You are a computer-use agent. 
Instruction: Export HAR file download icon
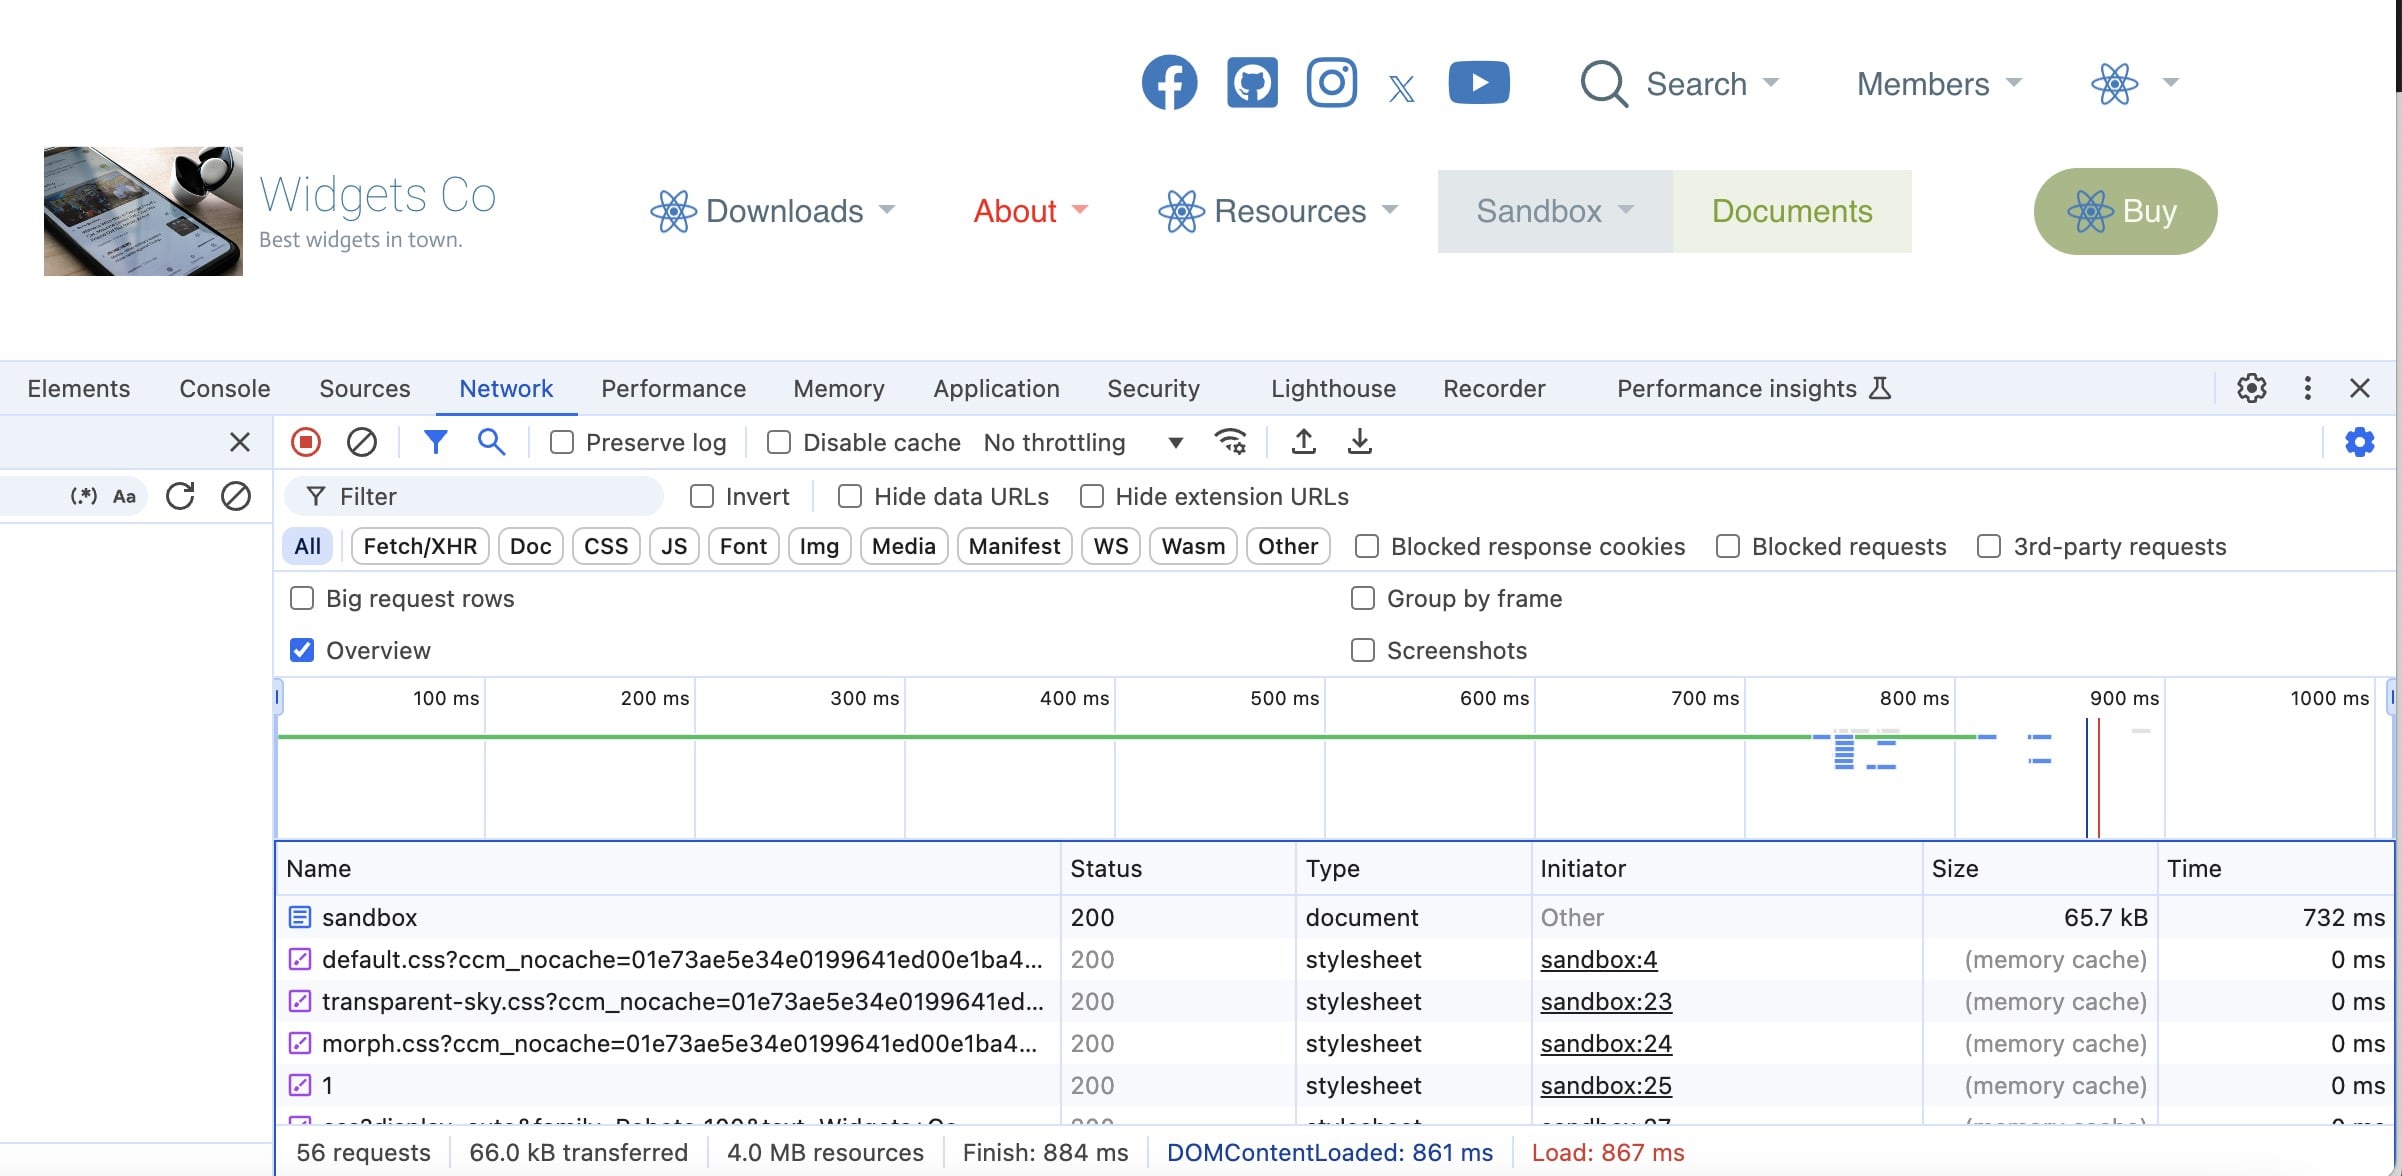(1360, 442)
